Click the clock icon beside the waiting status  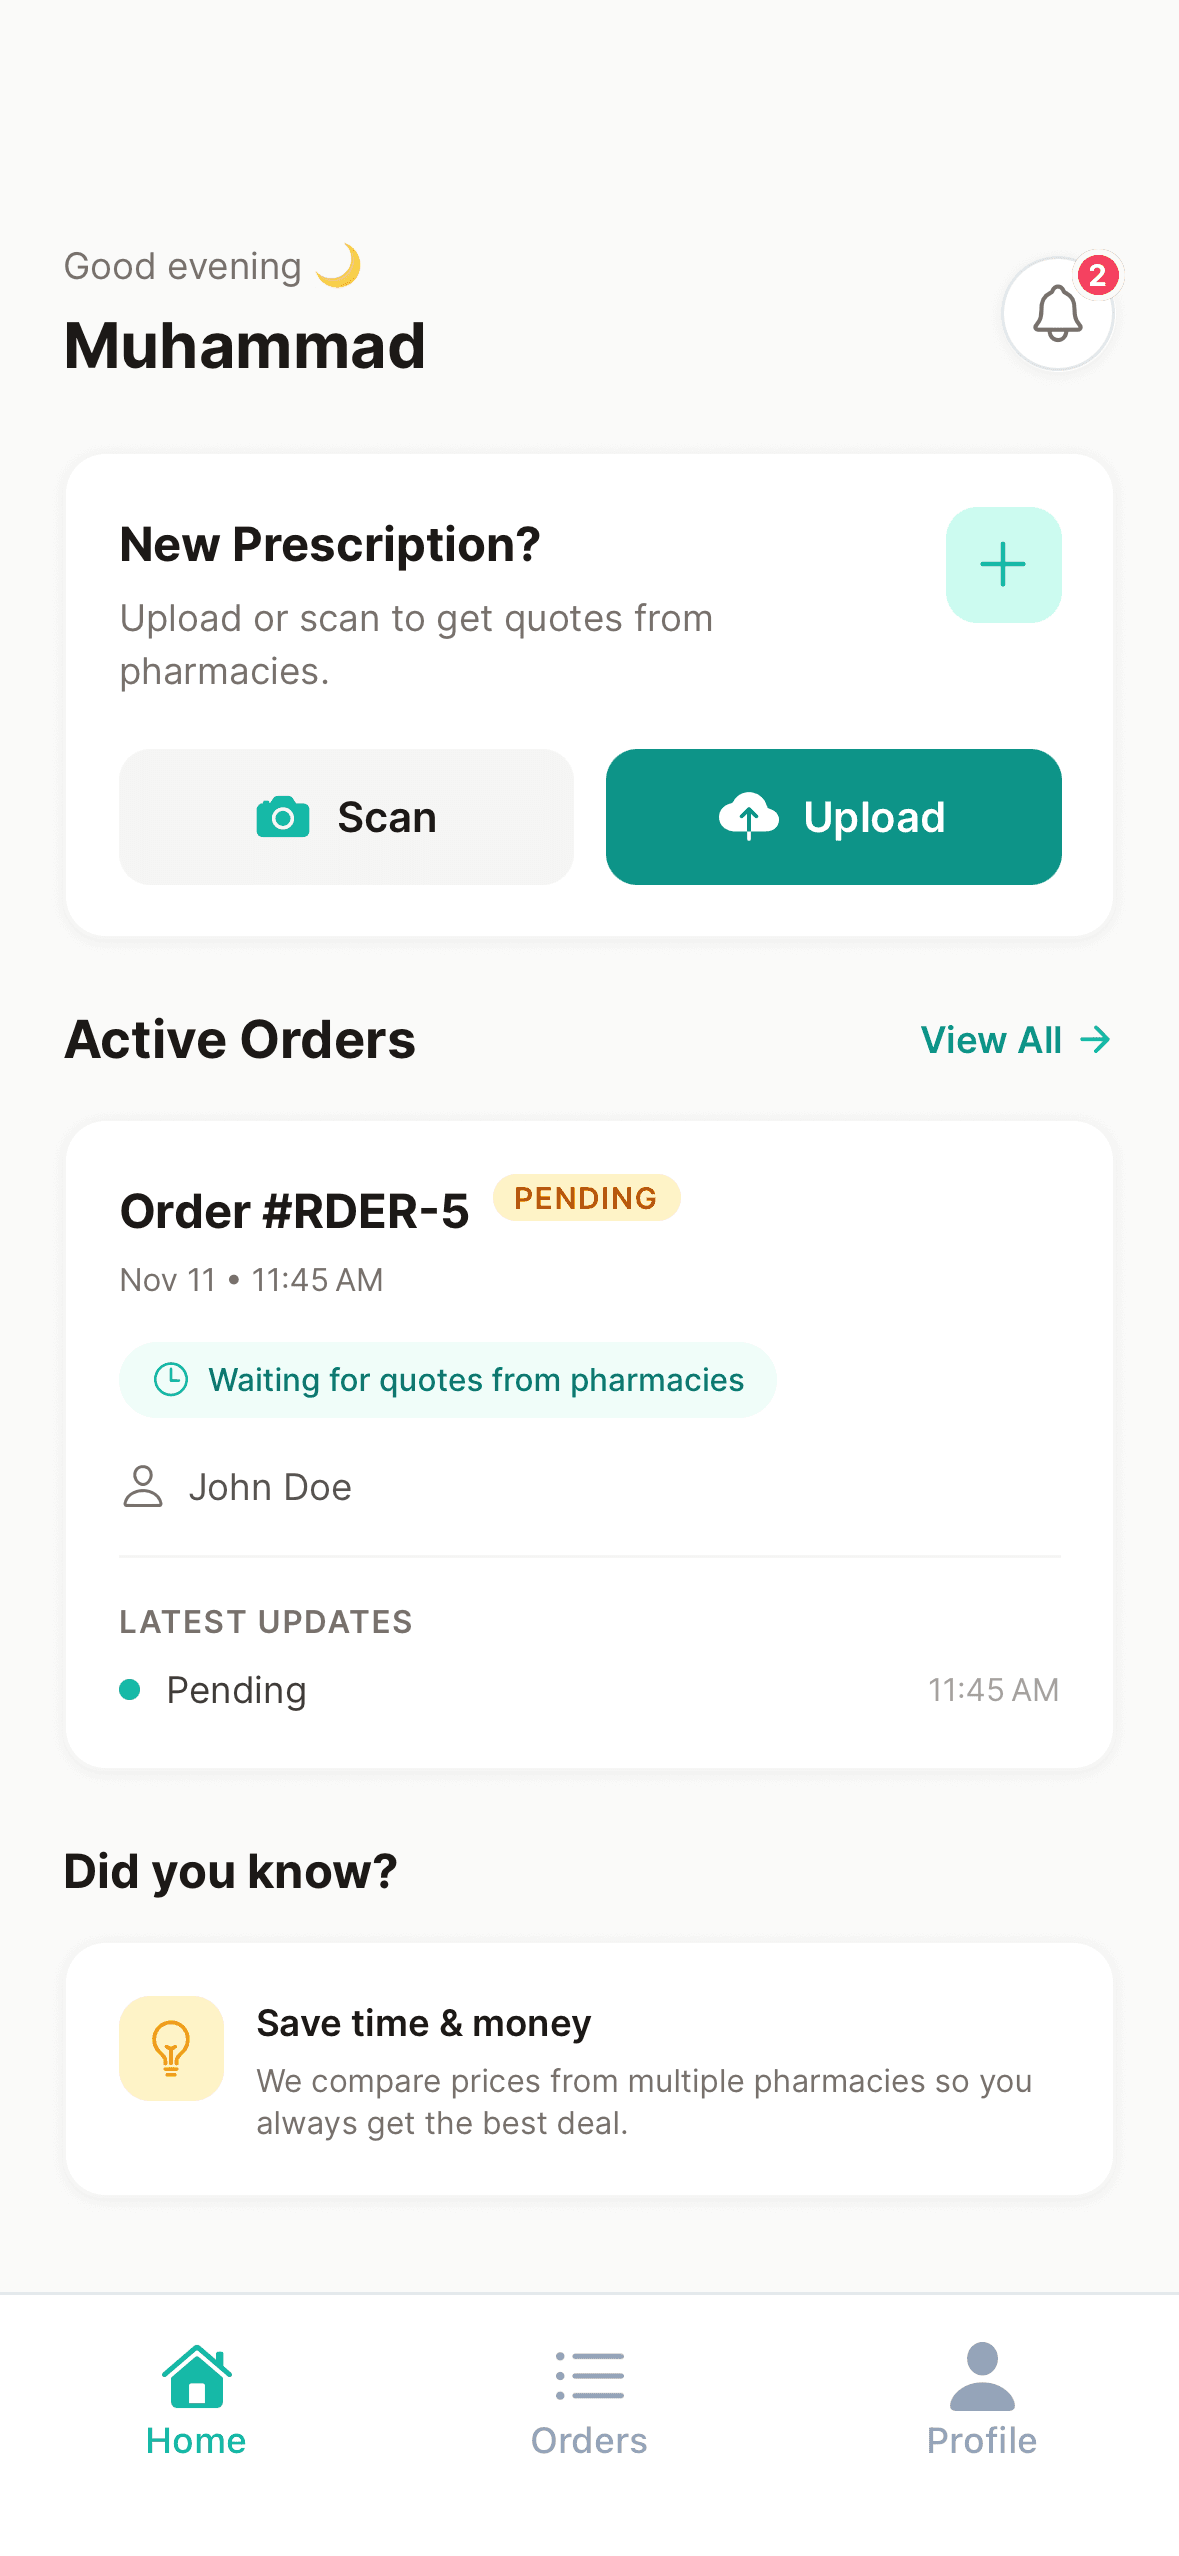170,1379
